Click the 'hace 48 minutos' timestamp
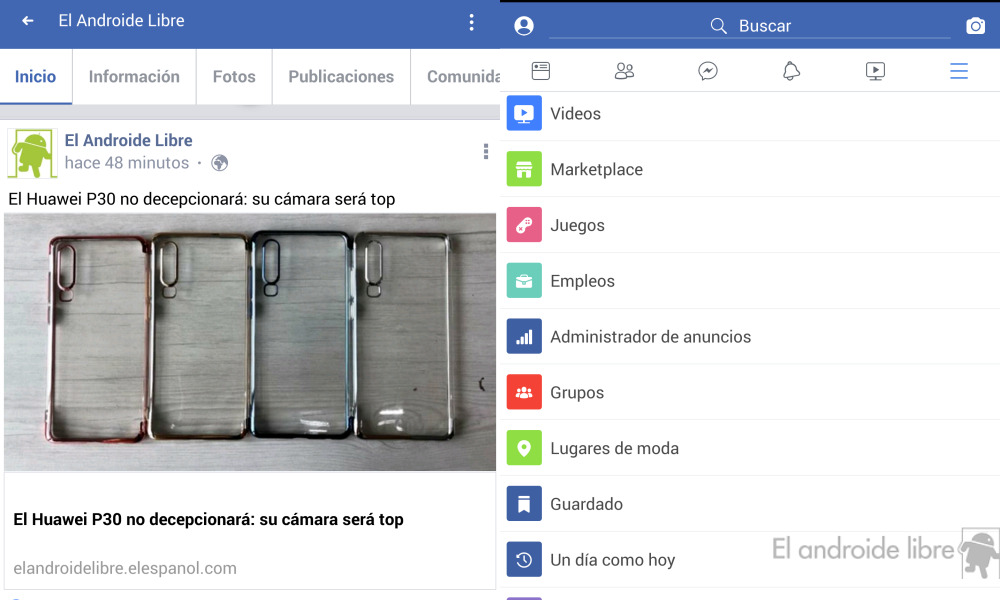 pyautogui.click(x=127, y=163)
